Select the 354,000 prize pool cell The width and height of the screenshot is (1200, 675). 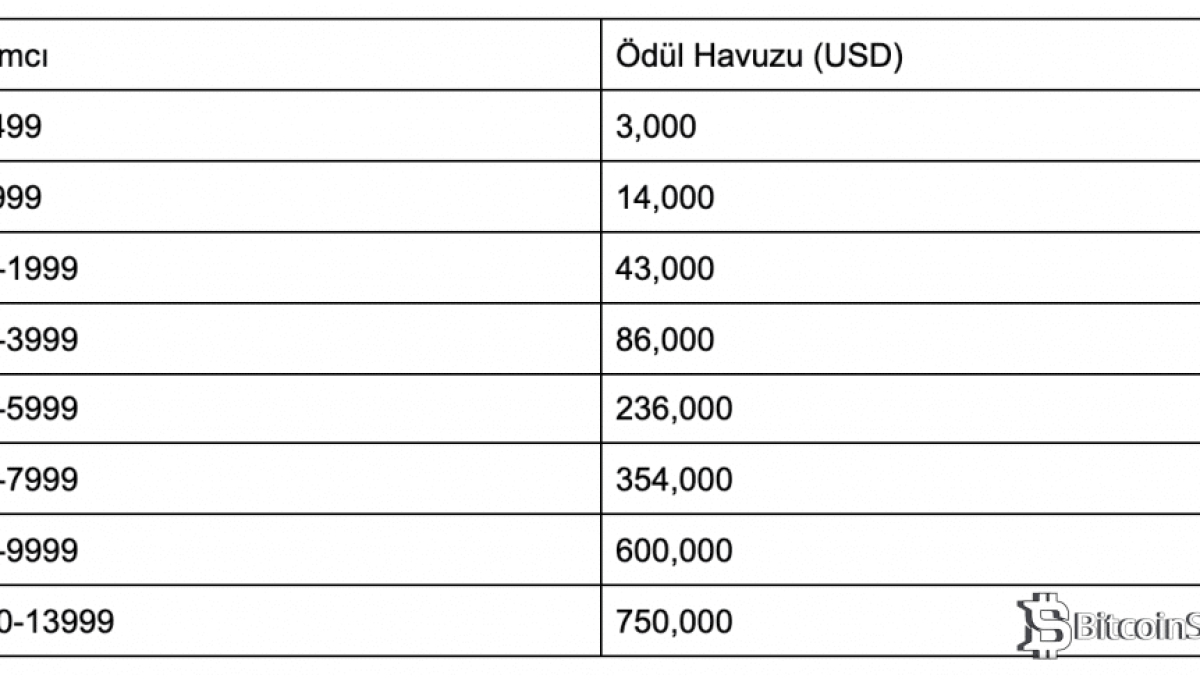pyautogui.click(x=674, y=480)
